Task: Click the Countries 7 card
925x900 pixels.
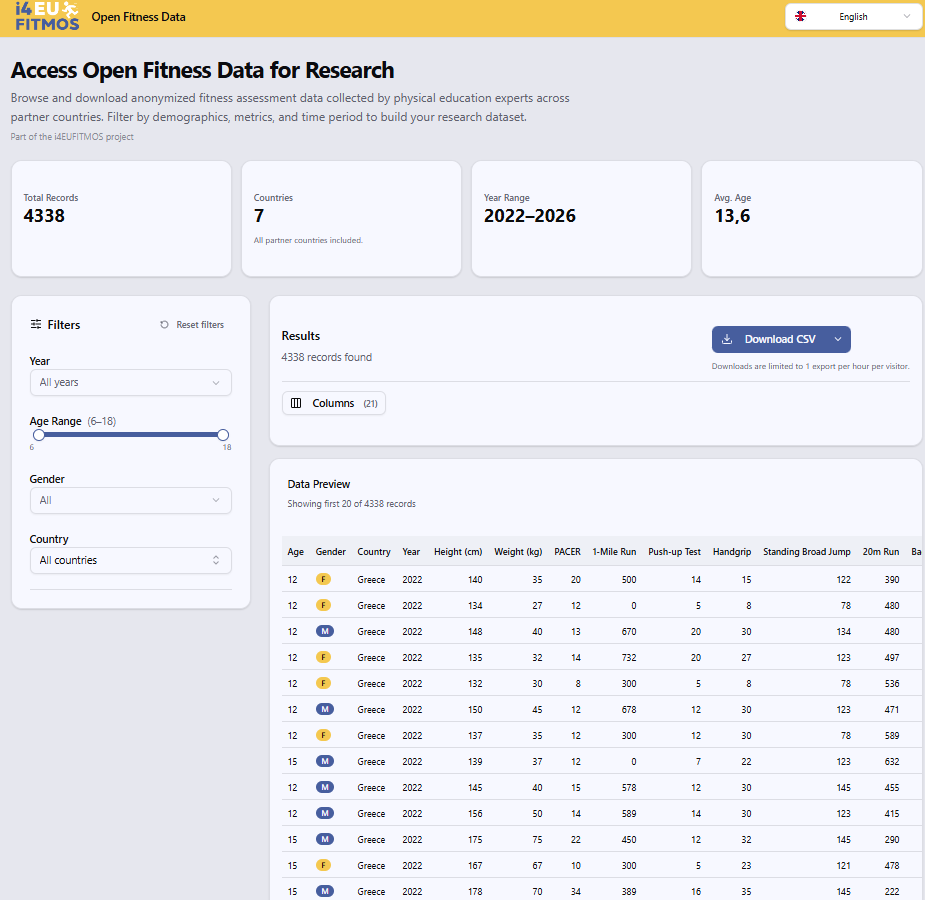Action: (x=352, y=219)
